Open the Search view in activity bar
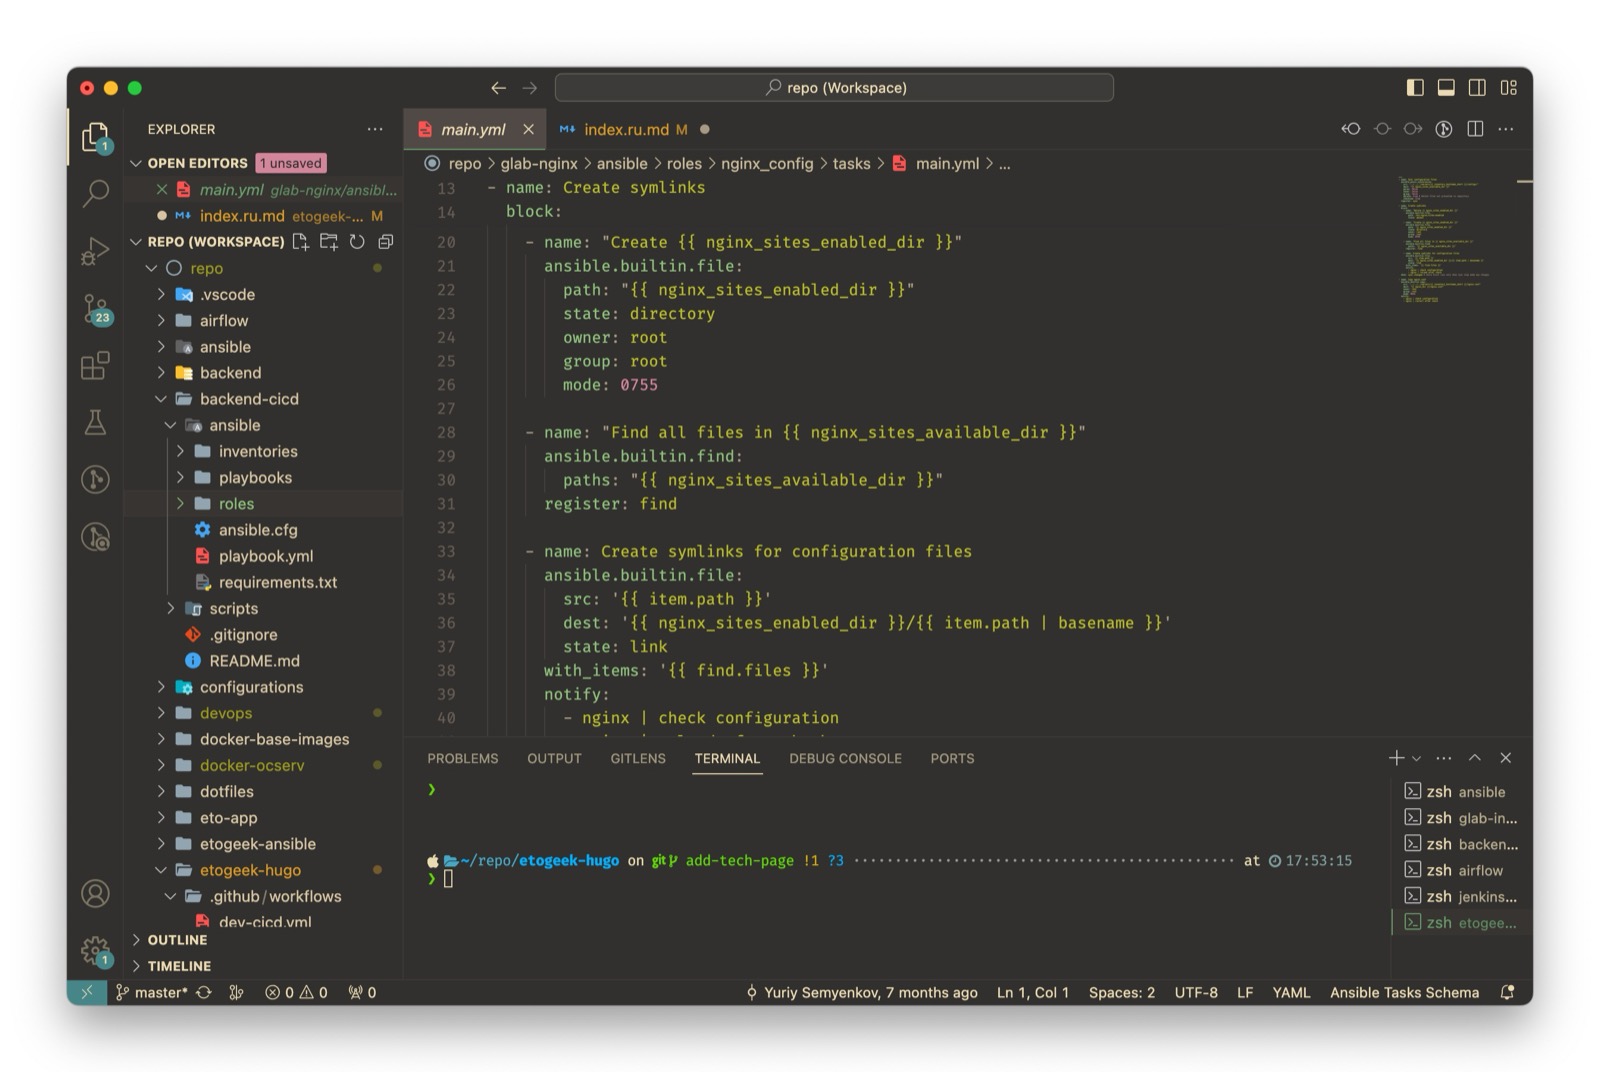 coord(95,192)
